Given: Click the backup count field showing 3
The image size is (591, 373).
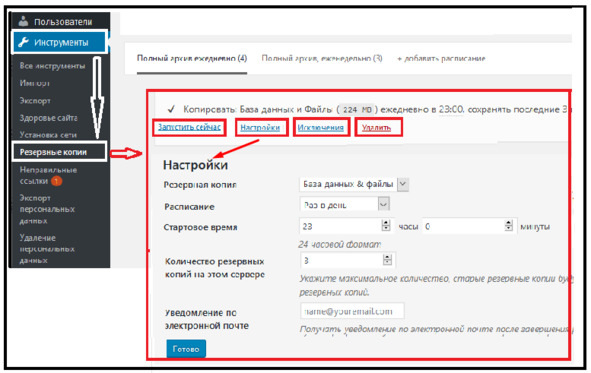Looking at the screenshot, I should pyautogui.click(x=348, y=260).
